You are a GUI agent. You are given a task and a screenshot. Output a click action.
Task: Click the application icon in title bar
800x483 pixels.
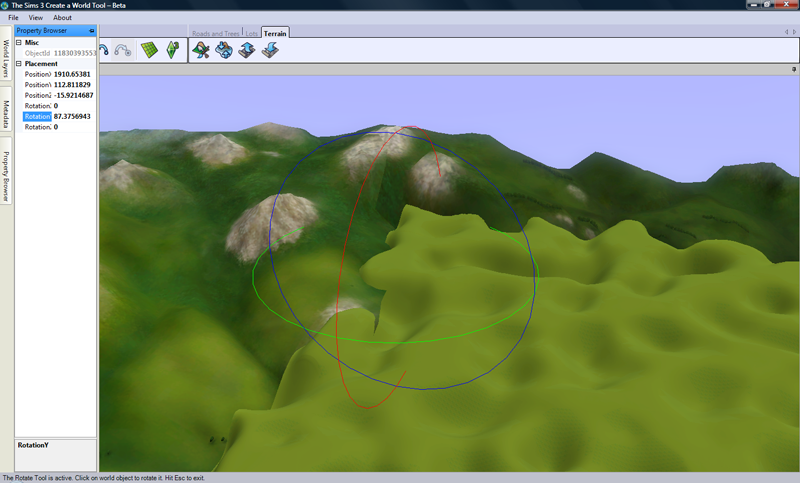(5, 5)
